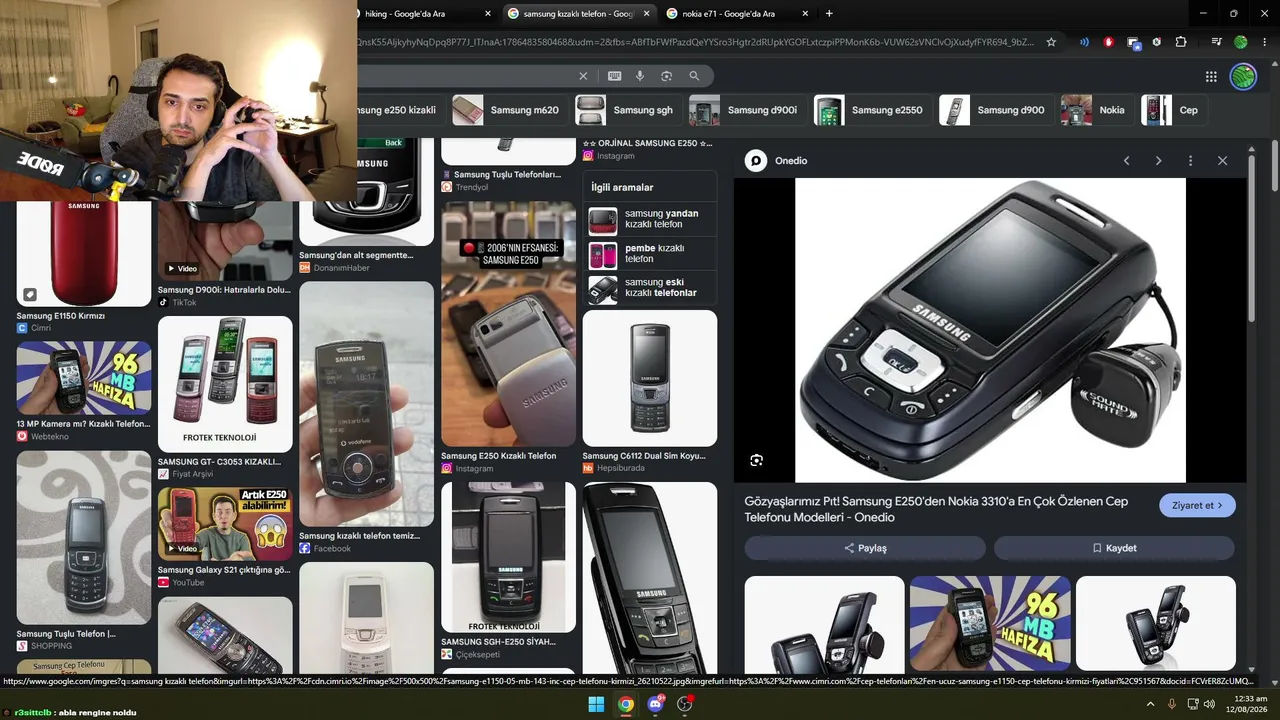Click the blue sound-waves extension icon
The image size is (1280, 720).
[x=1084, y=42]
